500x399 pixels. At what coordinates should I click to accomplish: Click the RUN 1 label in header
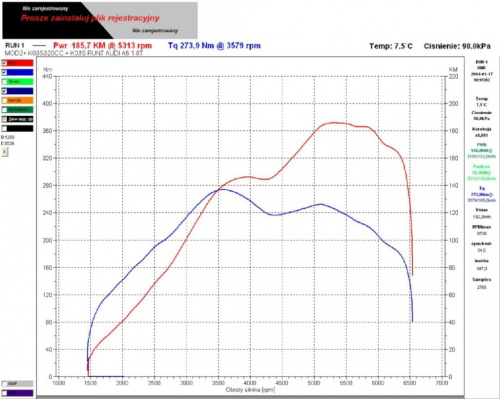(15, 45)
